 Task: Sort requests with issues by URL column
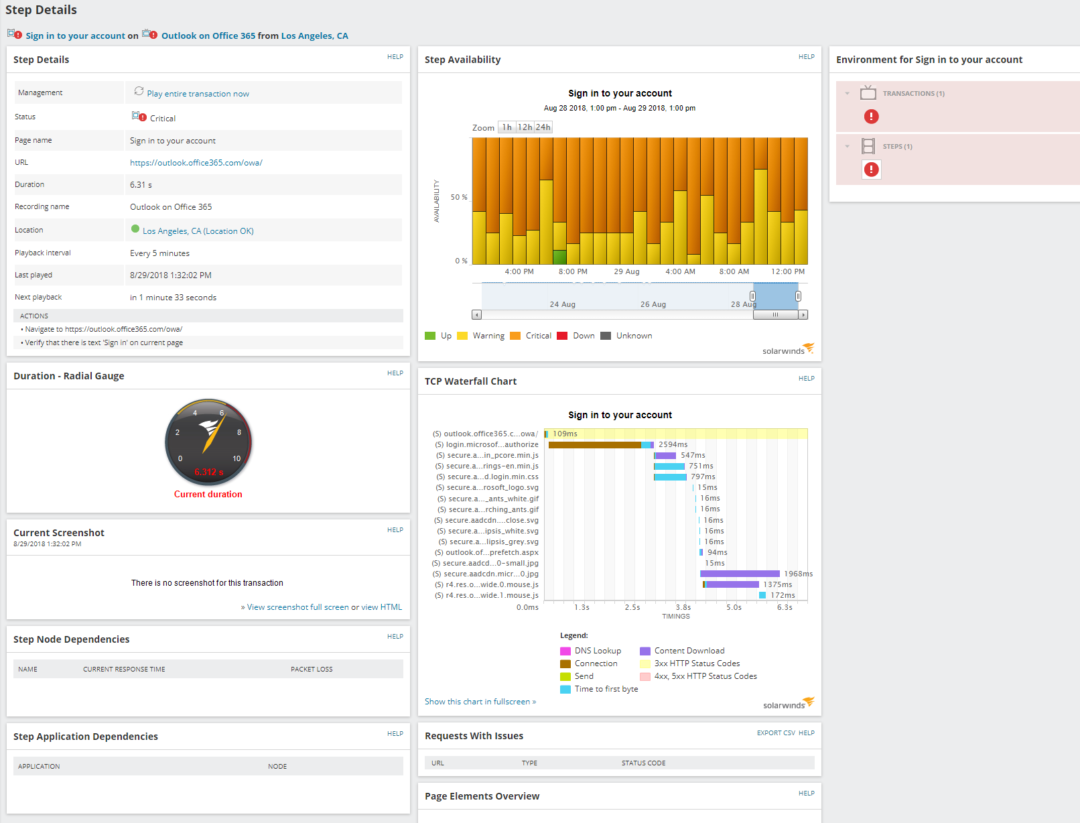[x=437, y=763]
